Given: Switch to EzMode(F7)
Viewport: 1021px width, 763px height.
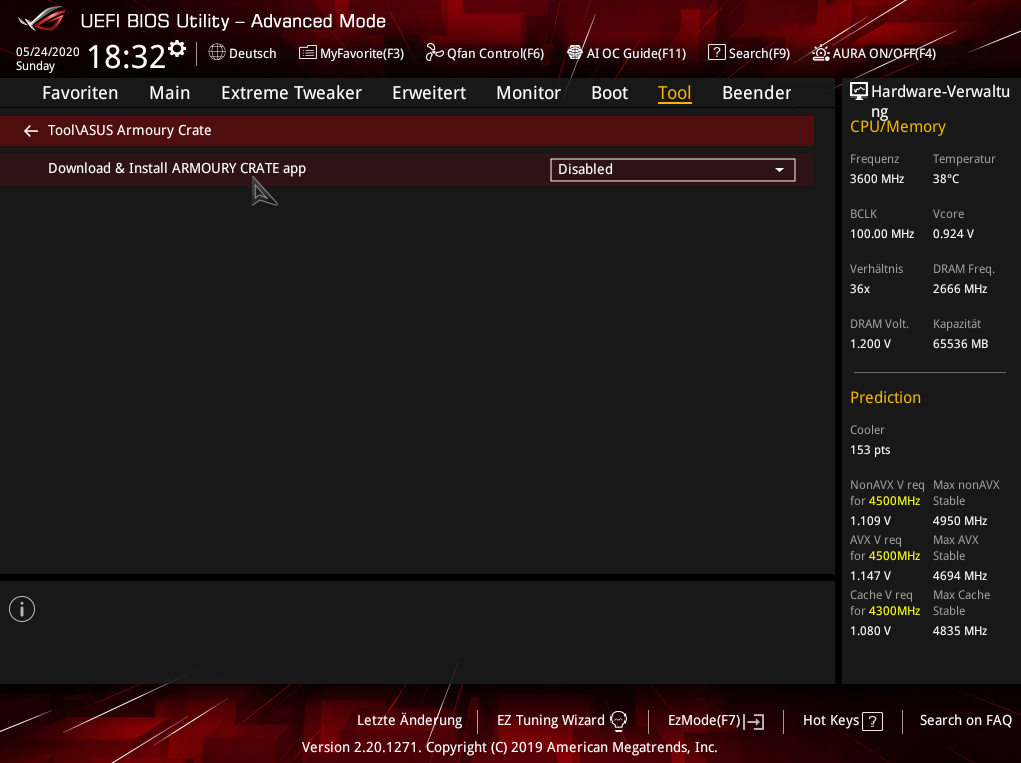Looking at the screenshot, I should (x=716, y=721).
